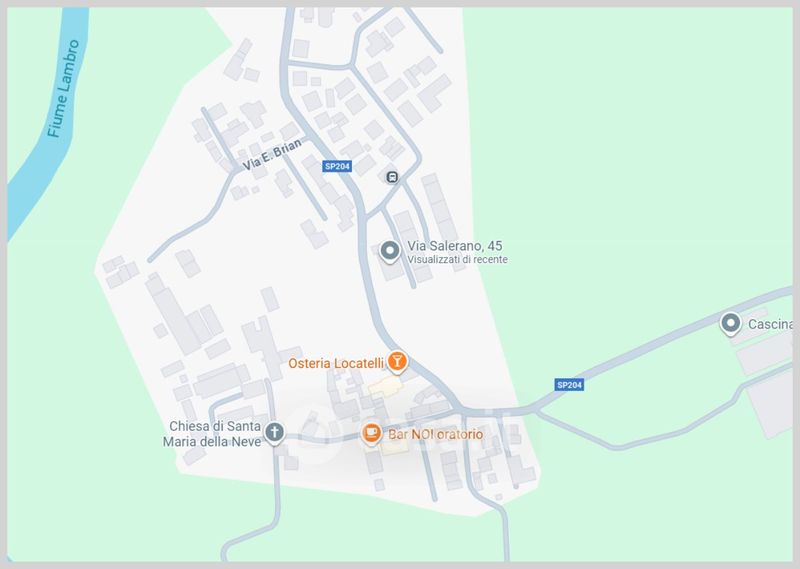Click the SP204 road shield near Cascina

click(x=569, y=385)
